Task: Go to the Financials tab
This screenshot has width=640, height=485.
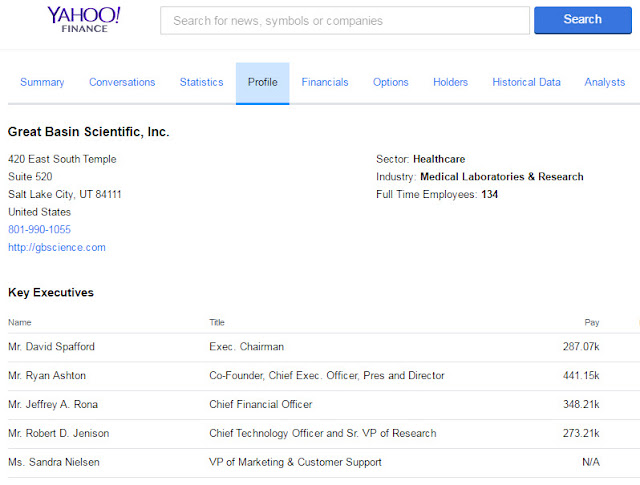Action: point(325,82)
